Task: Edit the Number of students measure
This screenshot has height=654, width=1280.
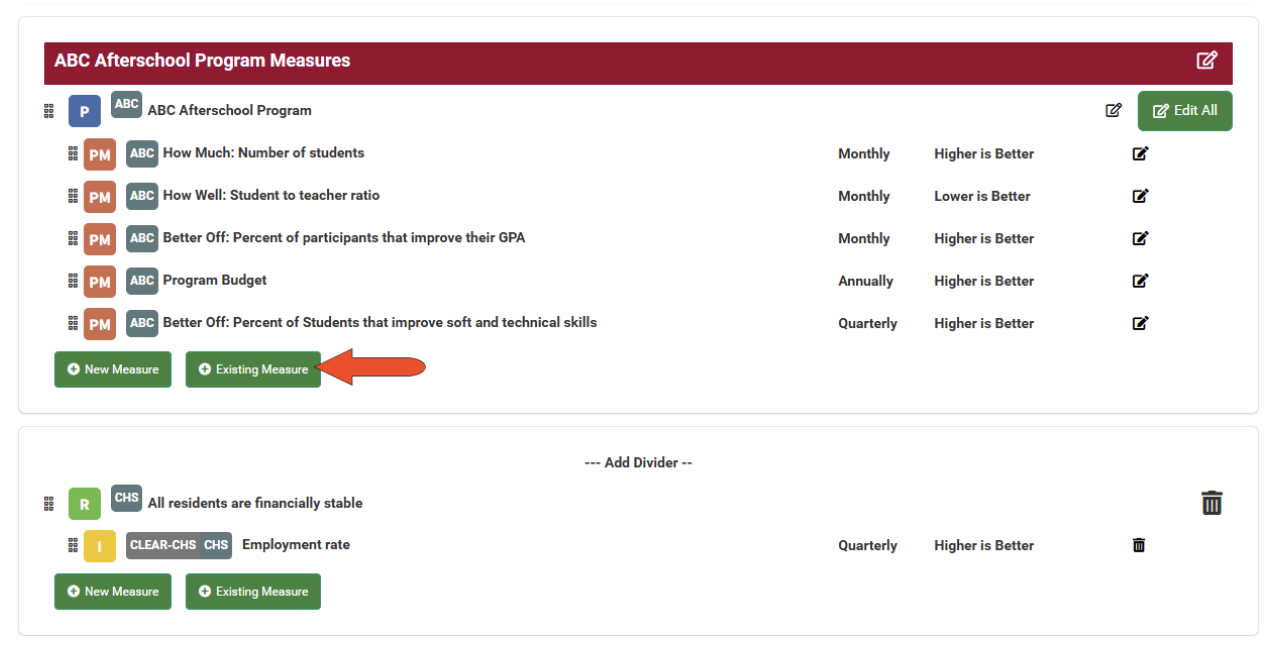Action: [x=1139, y=154]
